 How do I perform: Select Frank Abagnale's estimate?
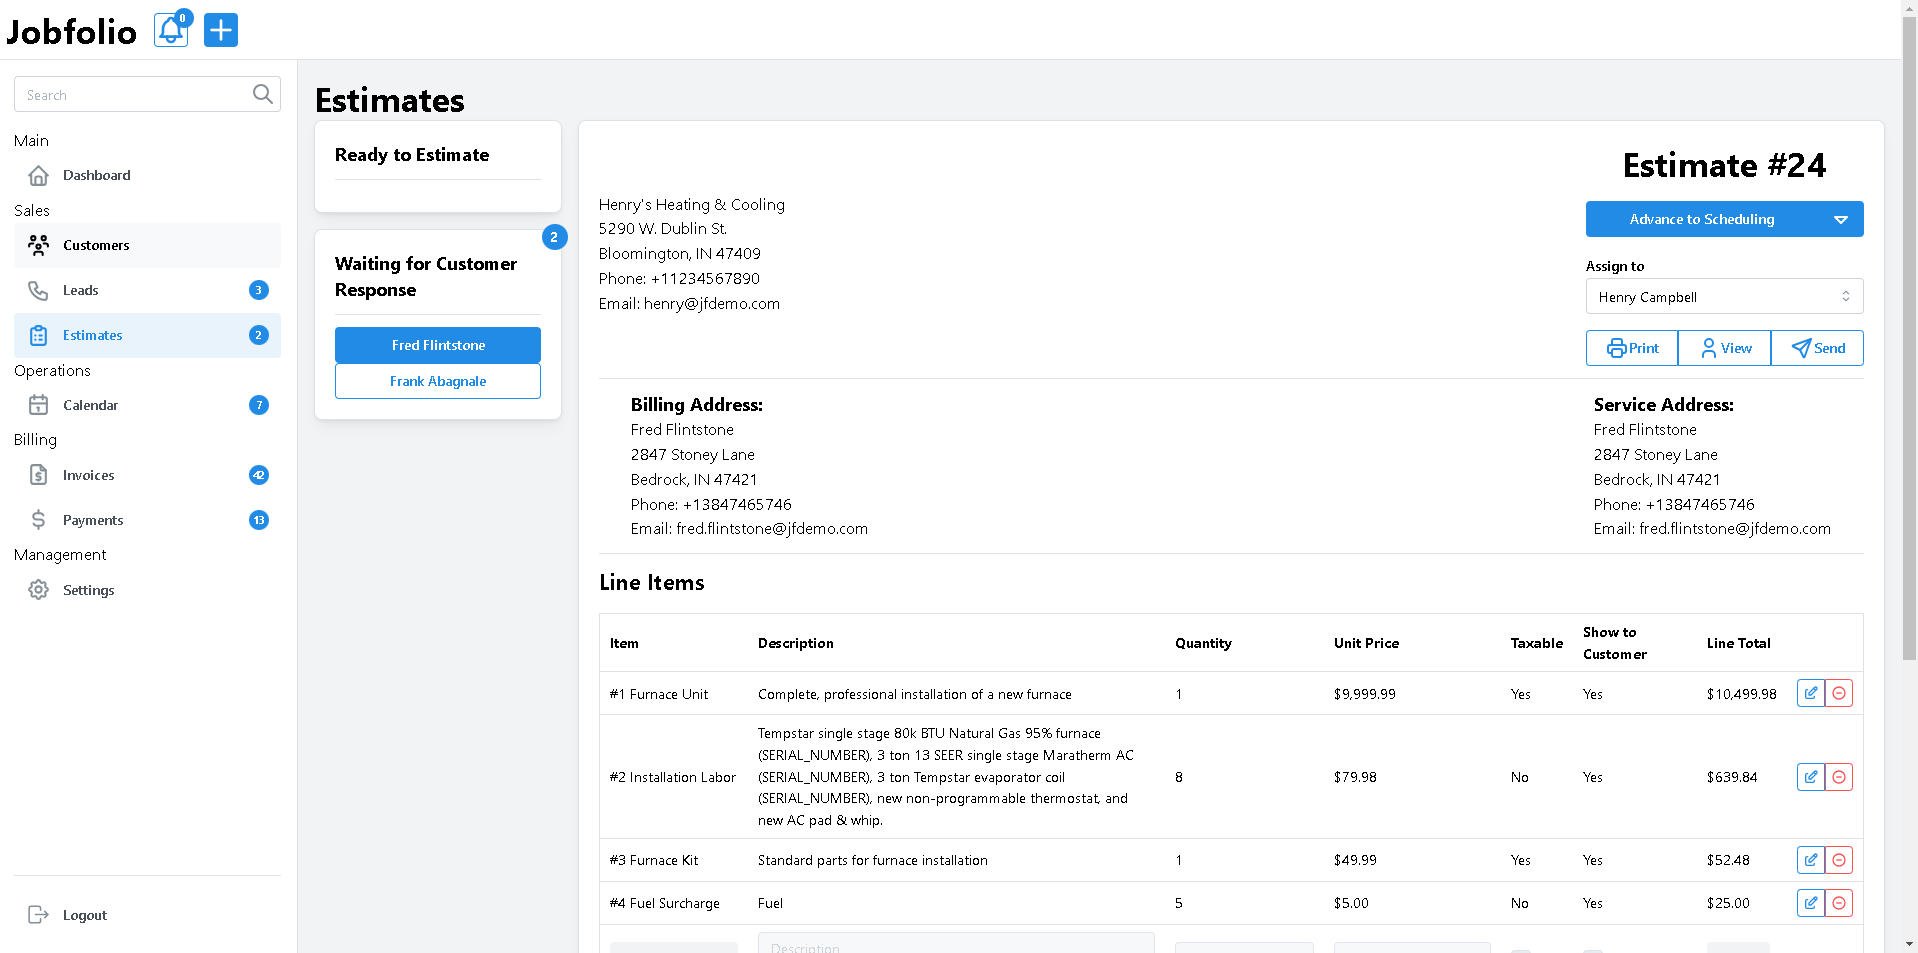point(438,381)
